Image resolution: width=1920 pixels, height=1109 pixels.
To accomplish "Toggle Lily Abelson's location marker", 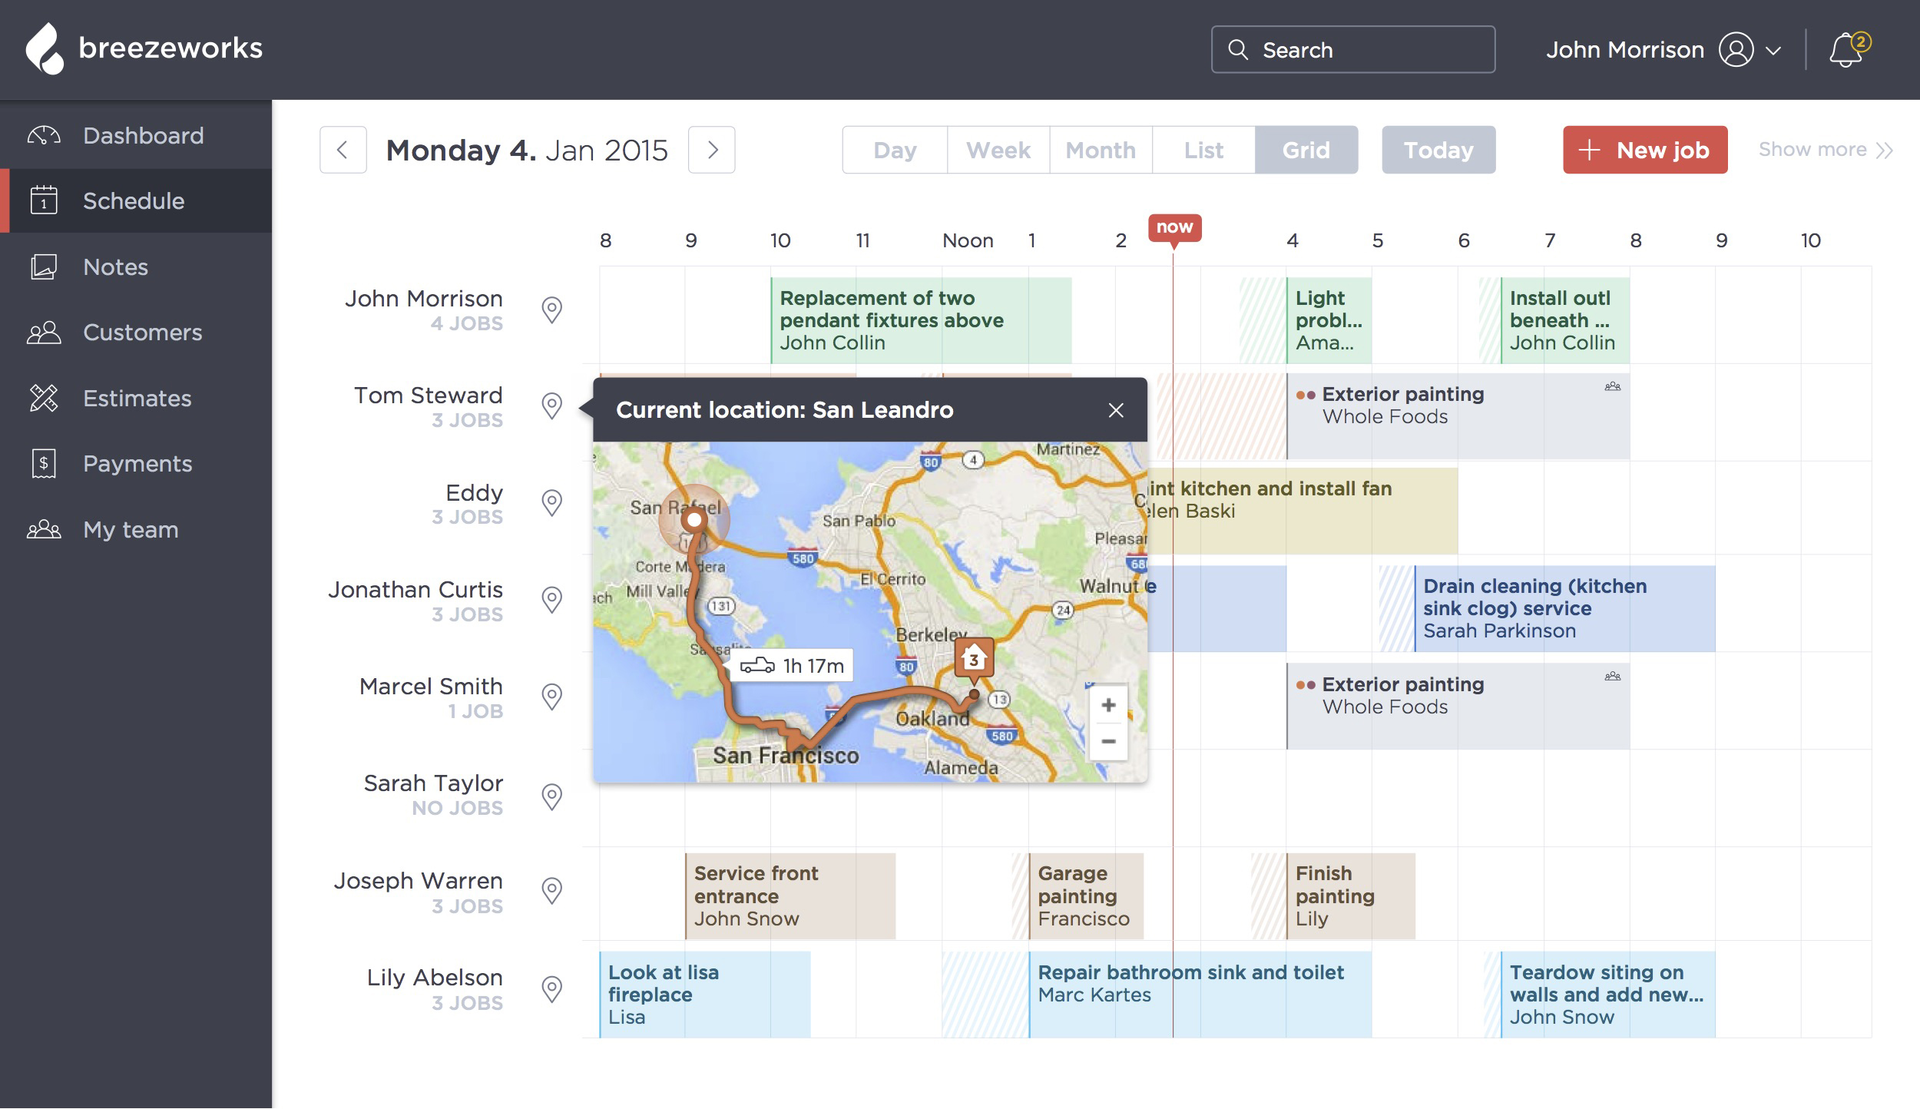I will [x=551, y=989].
